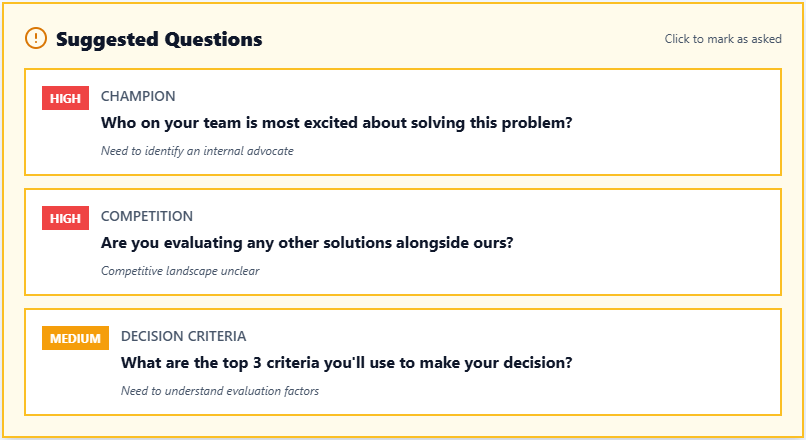Image resolution: width=806 pixels, height=440 pixels.
Task: Click the alert icon beside Suggested Questions
Action: coord(36,39)
